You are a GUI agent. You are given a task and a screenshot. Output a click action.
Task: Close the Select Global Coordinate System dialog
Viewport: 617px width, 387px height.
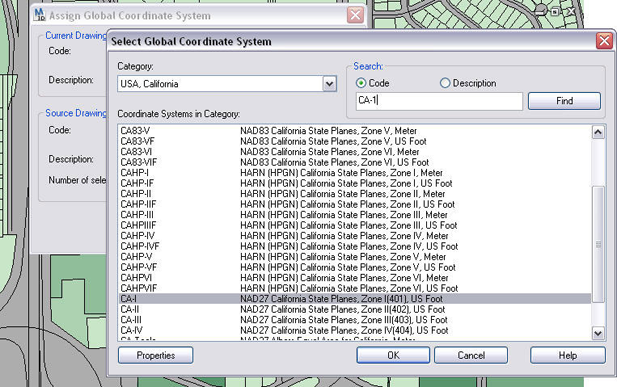tap(604, 41)
